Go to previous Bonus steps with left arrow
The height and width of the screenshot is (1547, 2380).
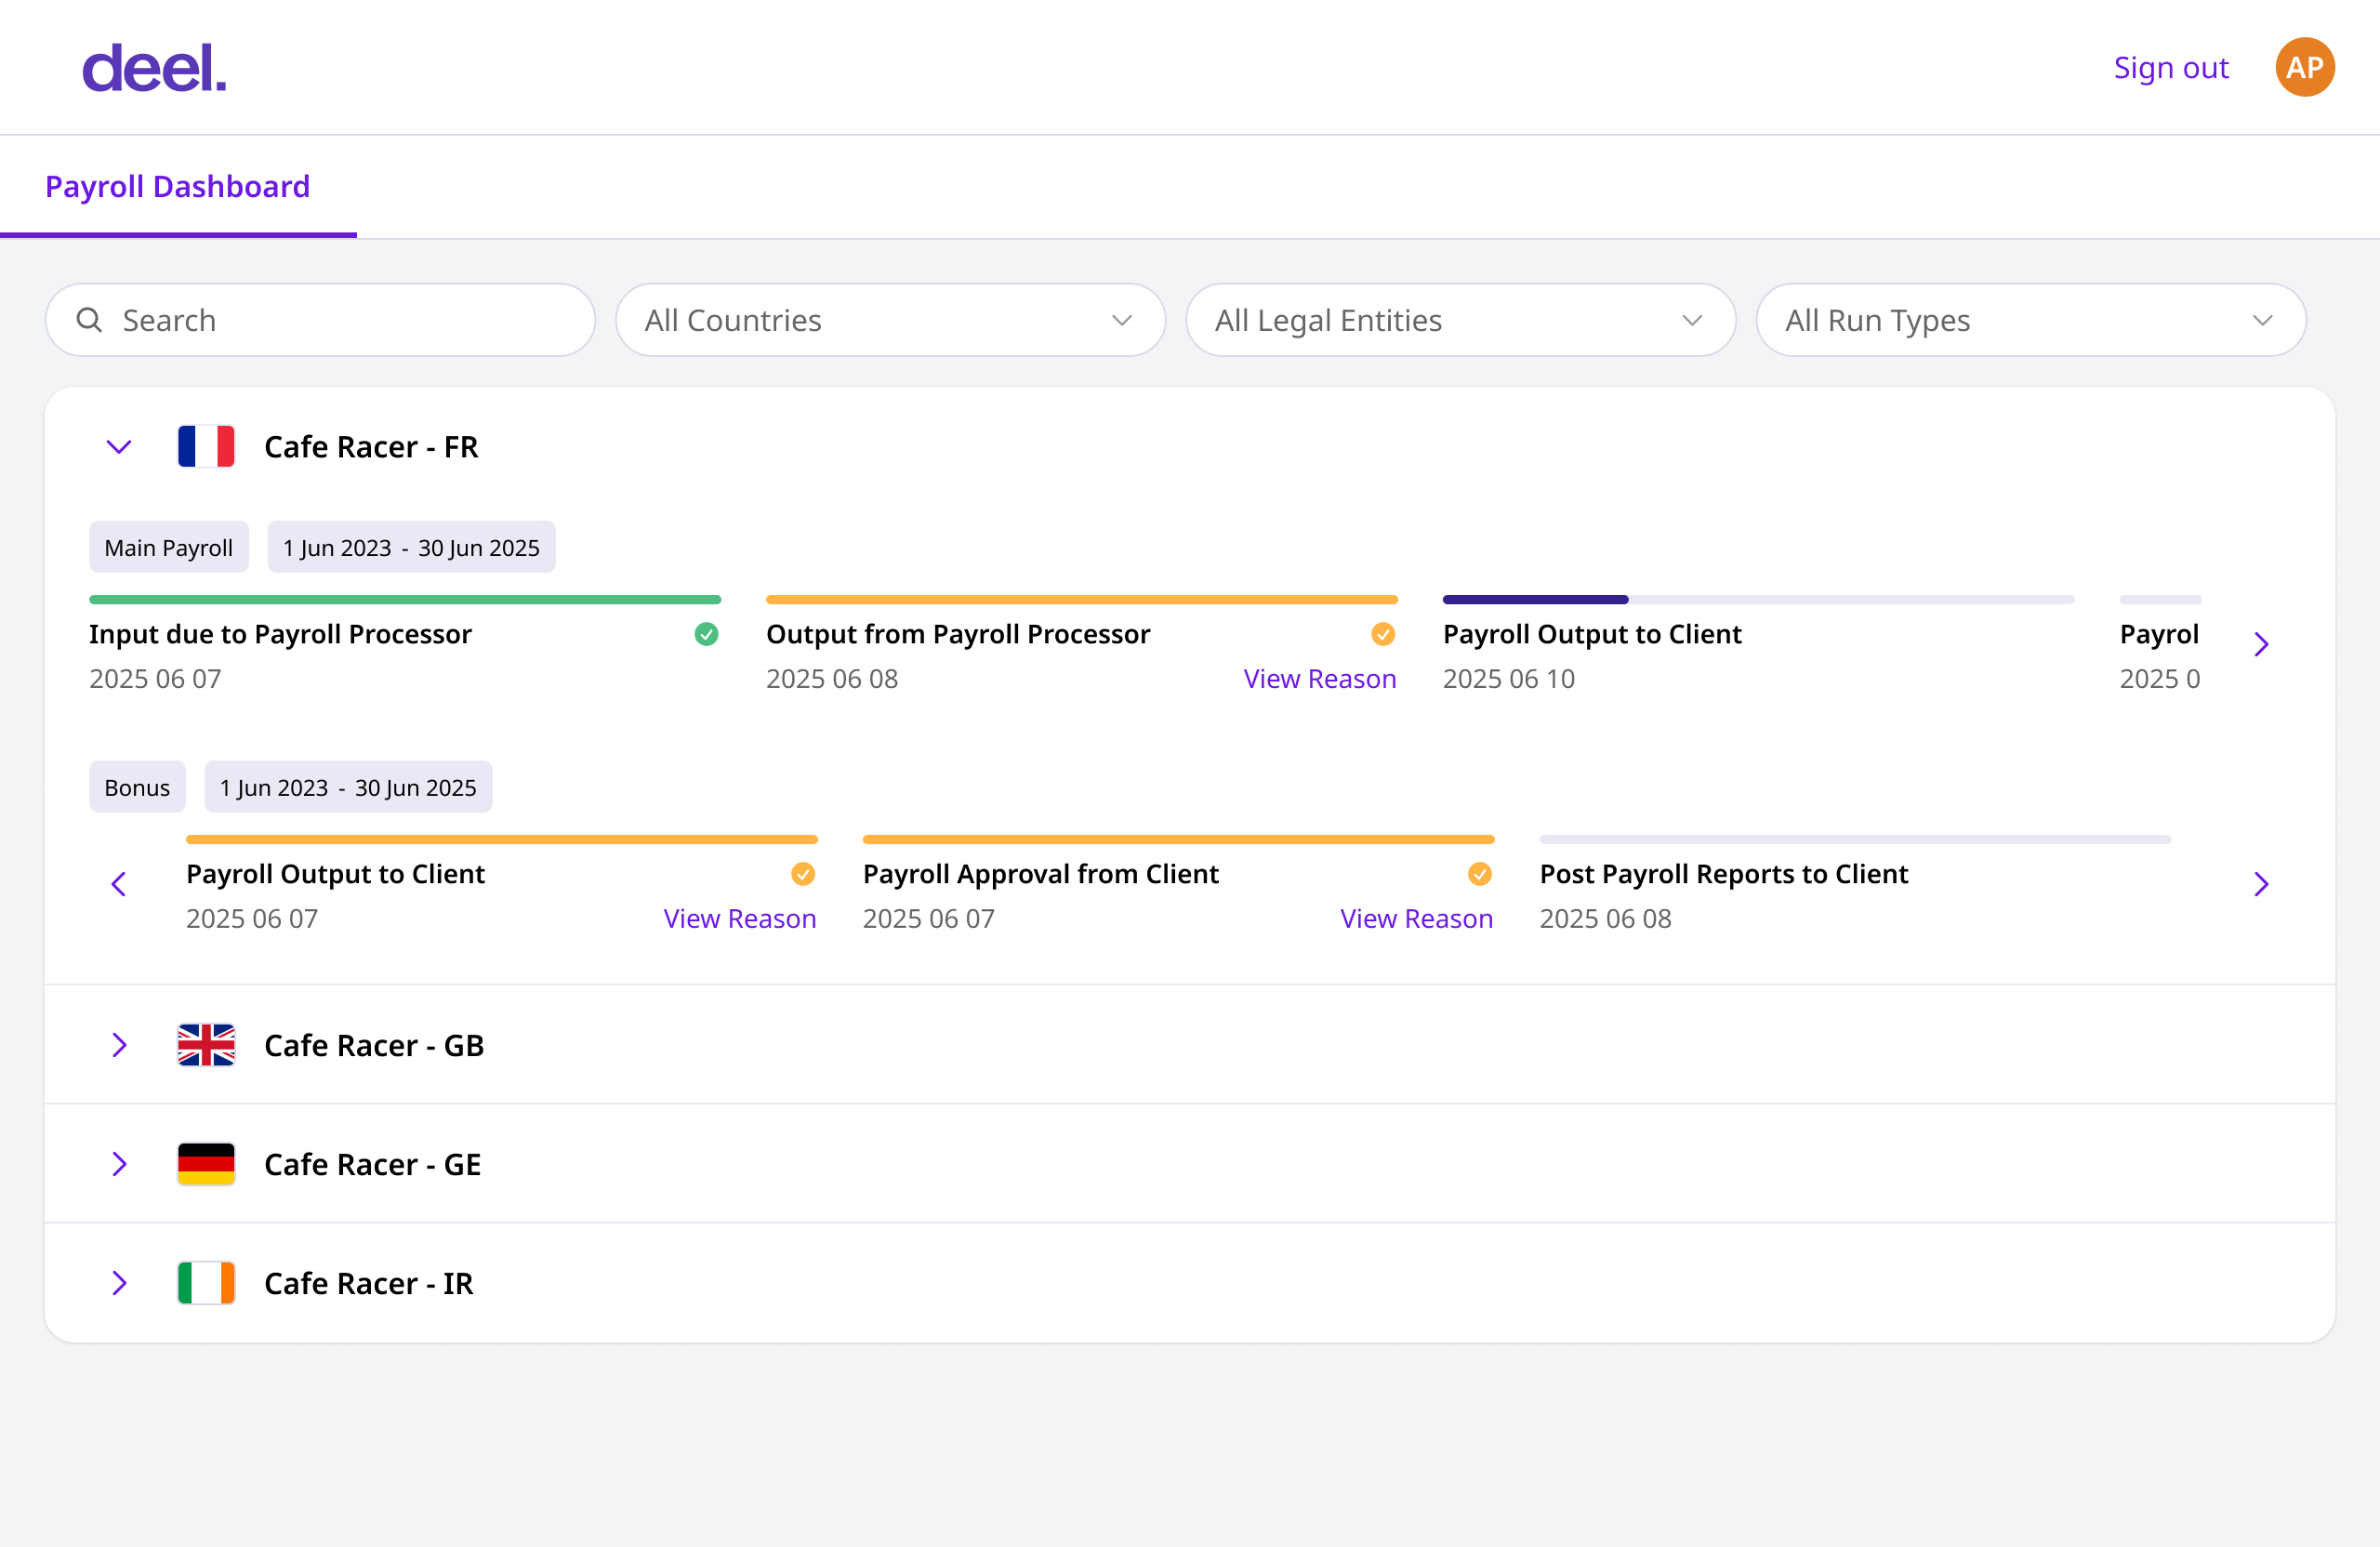pos(119,884)
